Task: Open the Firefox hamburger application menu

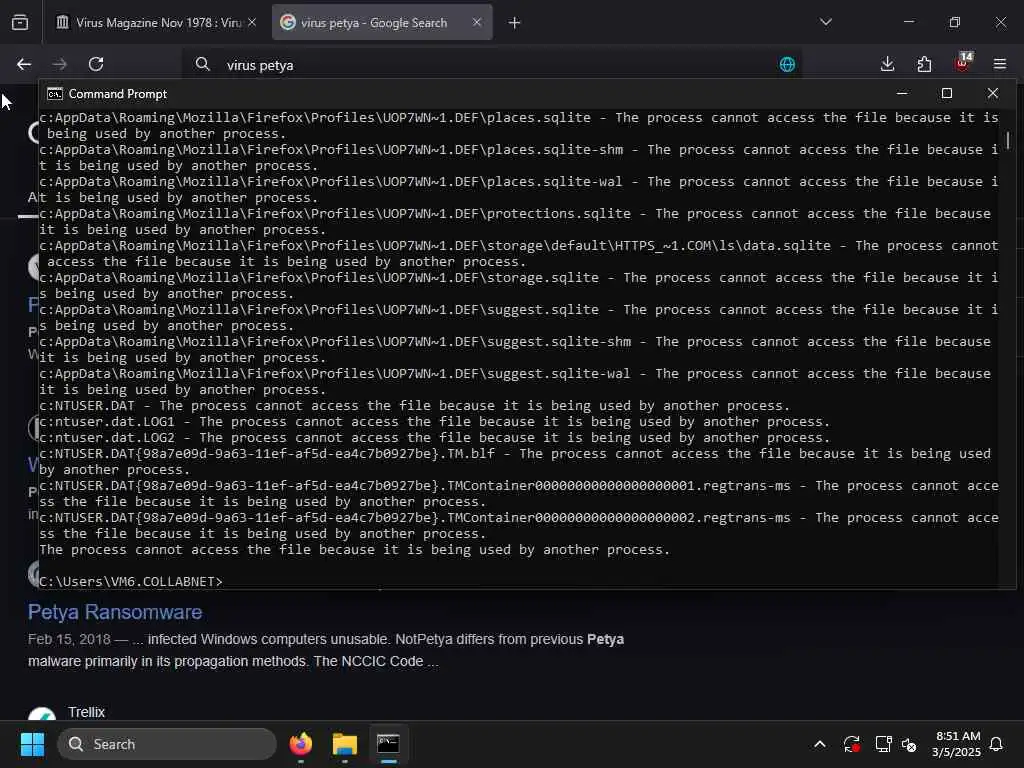Action: point(999,64)
